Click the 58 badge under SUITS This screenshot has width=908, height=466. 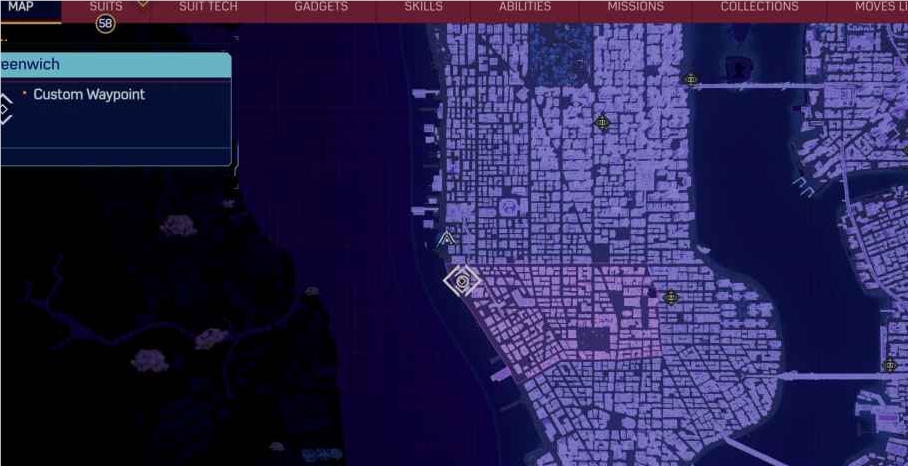[105, 24]
